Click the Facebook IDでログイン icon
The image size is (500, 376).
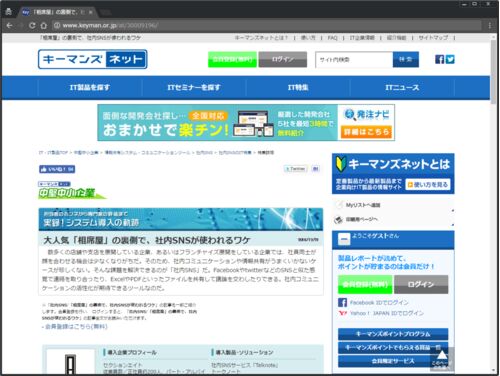tap(342, 303)
